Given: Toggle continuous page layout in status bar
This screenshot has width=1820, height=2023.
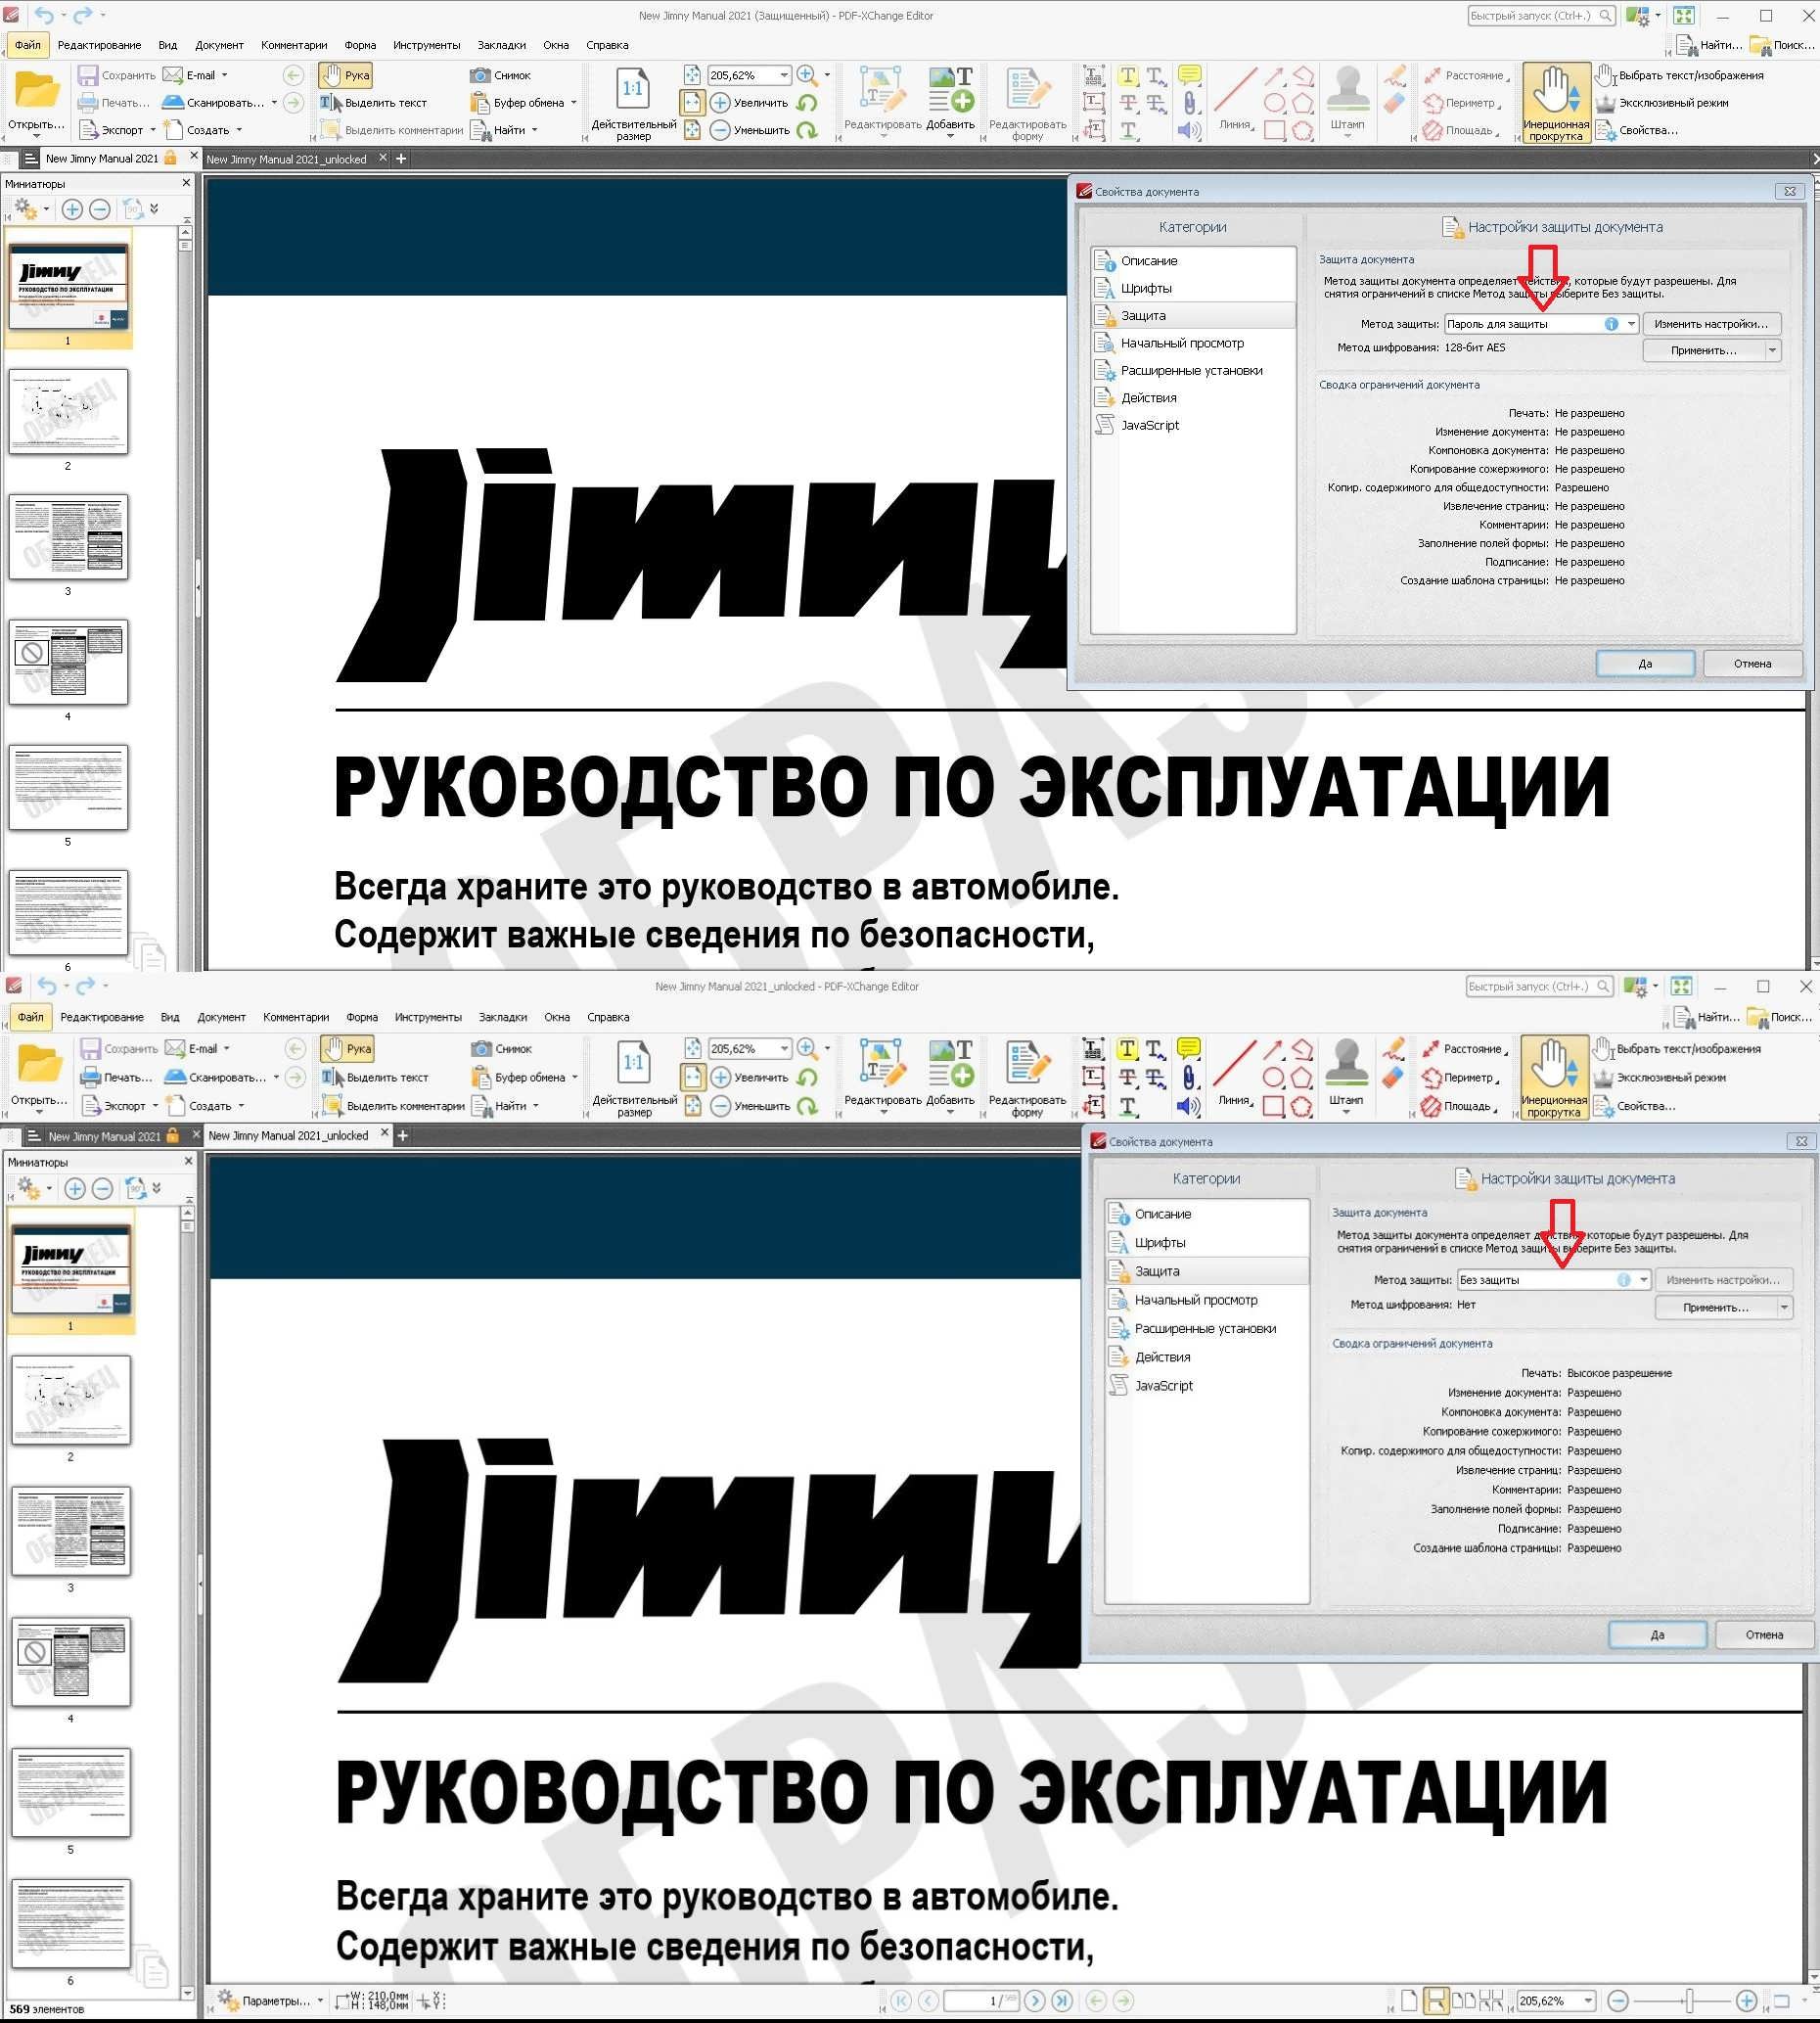Looking at the screenshot, I should click(1436, 2000).
